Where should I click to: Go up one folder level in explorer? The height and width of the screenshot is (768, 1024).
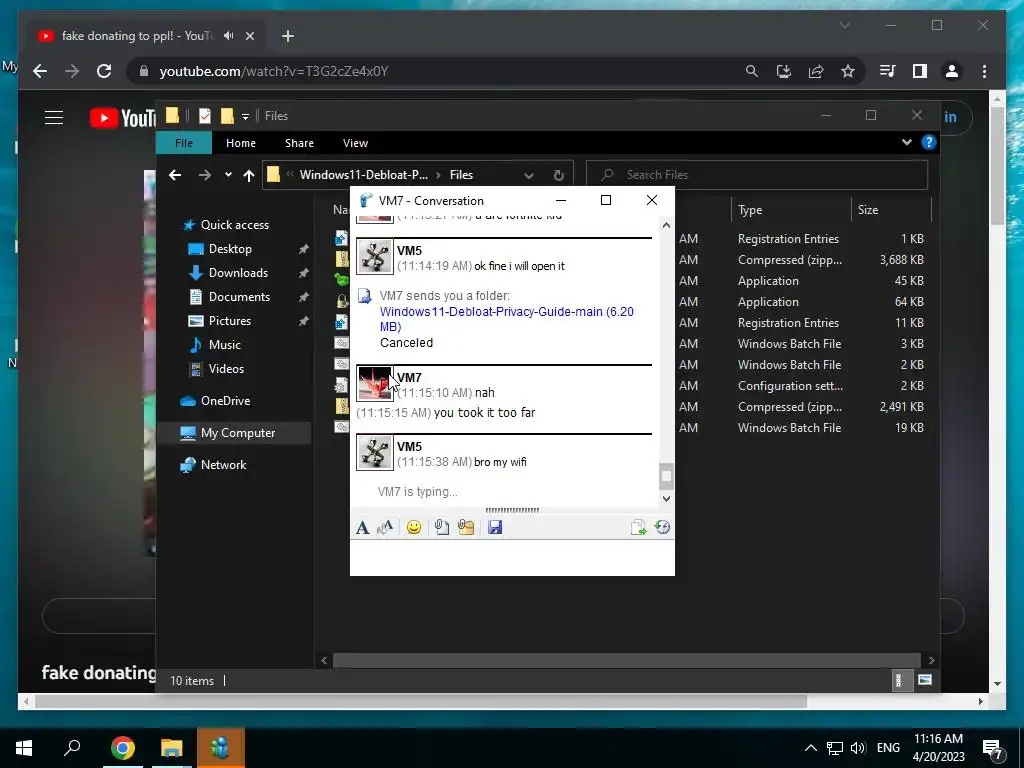[x=249, y=175]
